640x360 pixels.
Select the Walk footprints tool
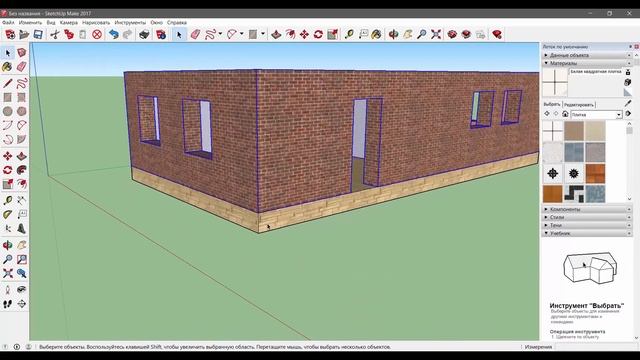coord(7,304)
